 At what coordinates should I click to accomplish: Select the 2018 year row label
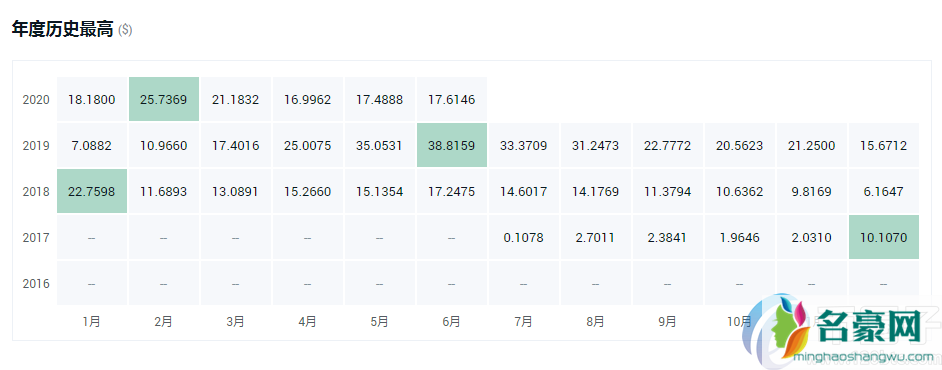pyautogui.click(x=35, y=192)
